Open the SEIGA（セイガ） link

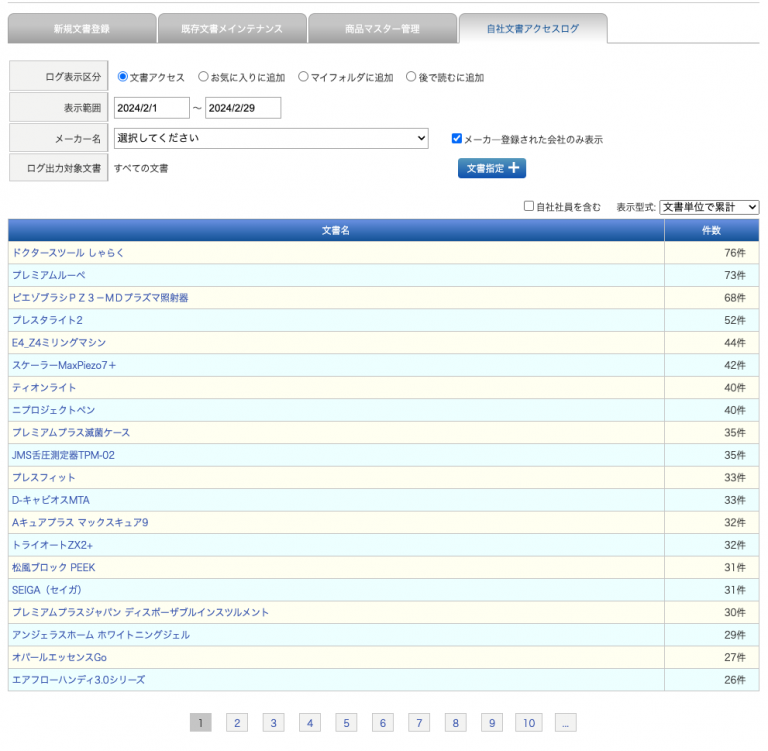pos(47,590)
